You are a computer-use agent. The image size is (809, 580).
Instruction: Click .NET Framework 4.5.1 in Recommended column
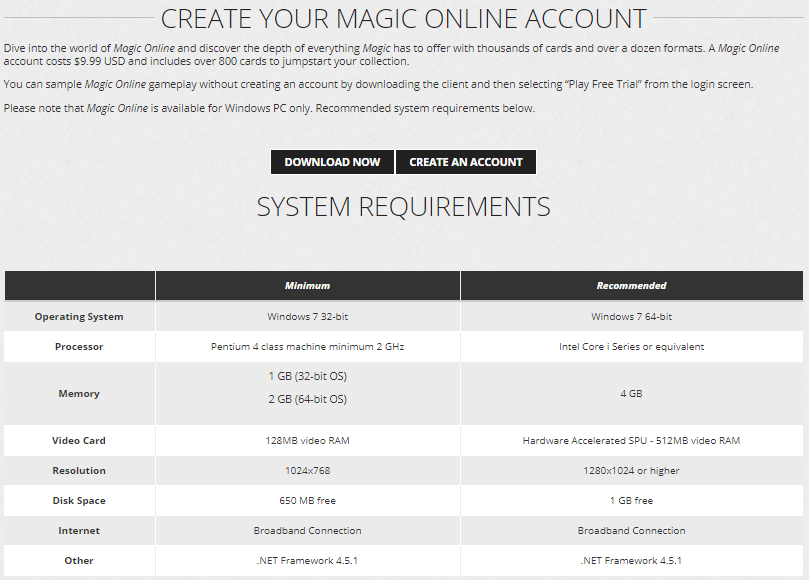pos(632,560)
